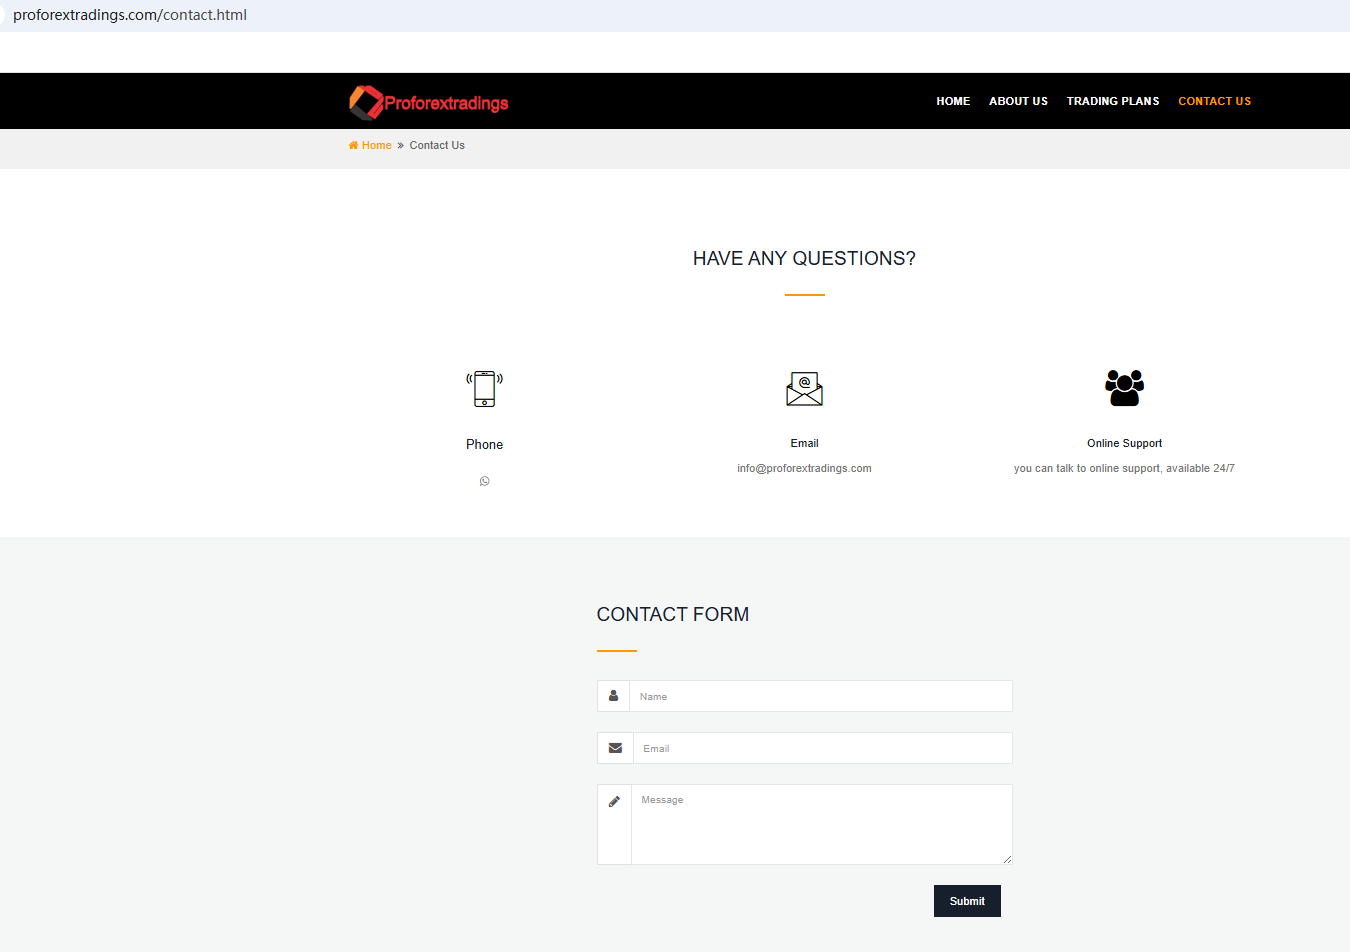The height and width of the screenshot is (952, 1350).
Task: Click the phone icon
Action: click(x=484, y=388)
